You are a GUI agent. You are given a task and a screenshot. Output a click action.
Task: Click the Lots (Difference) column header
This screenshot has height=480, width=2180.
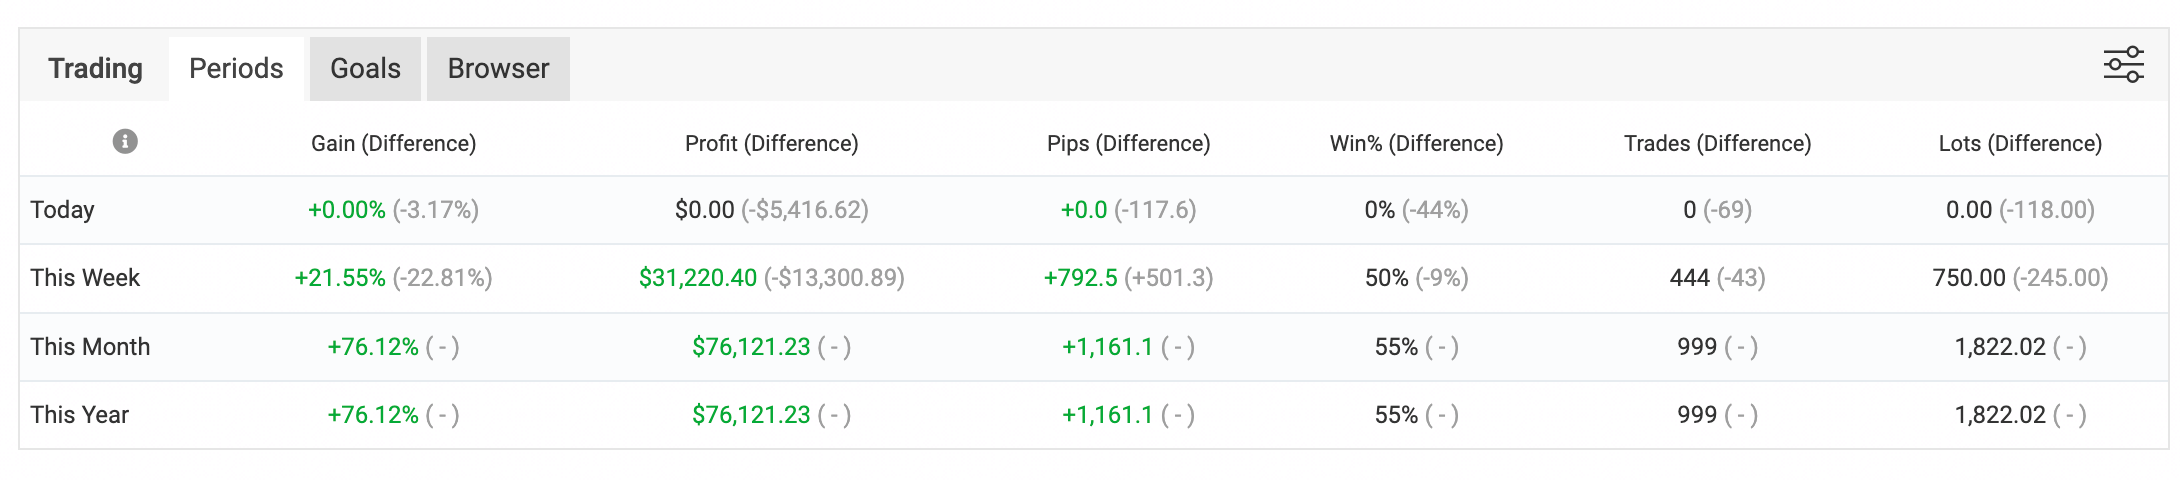(2020, 144)
